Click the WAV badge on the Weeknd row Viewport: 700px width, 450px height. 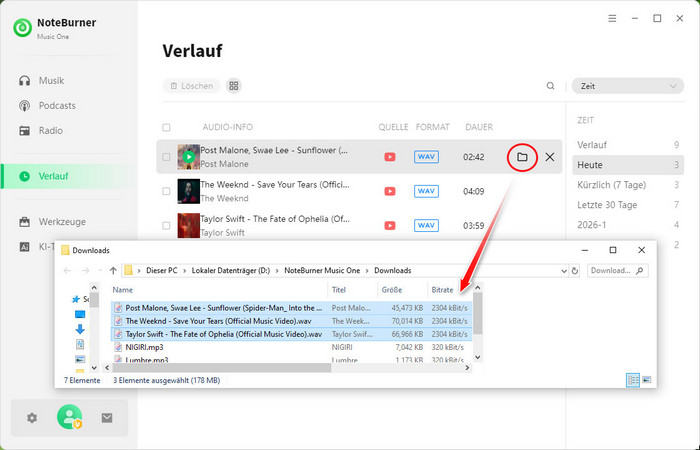[x=426, y=191]
